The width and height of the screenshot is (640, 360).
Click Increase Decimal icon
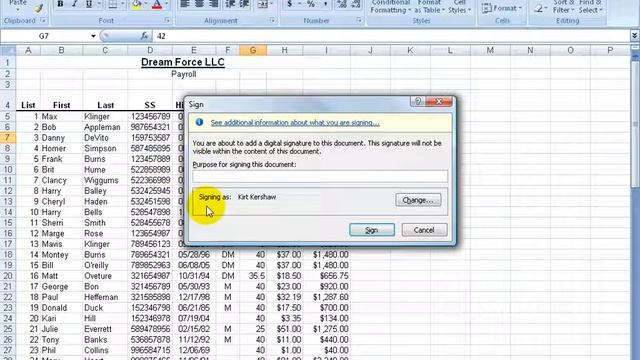342,4
